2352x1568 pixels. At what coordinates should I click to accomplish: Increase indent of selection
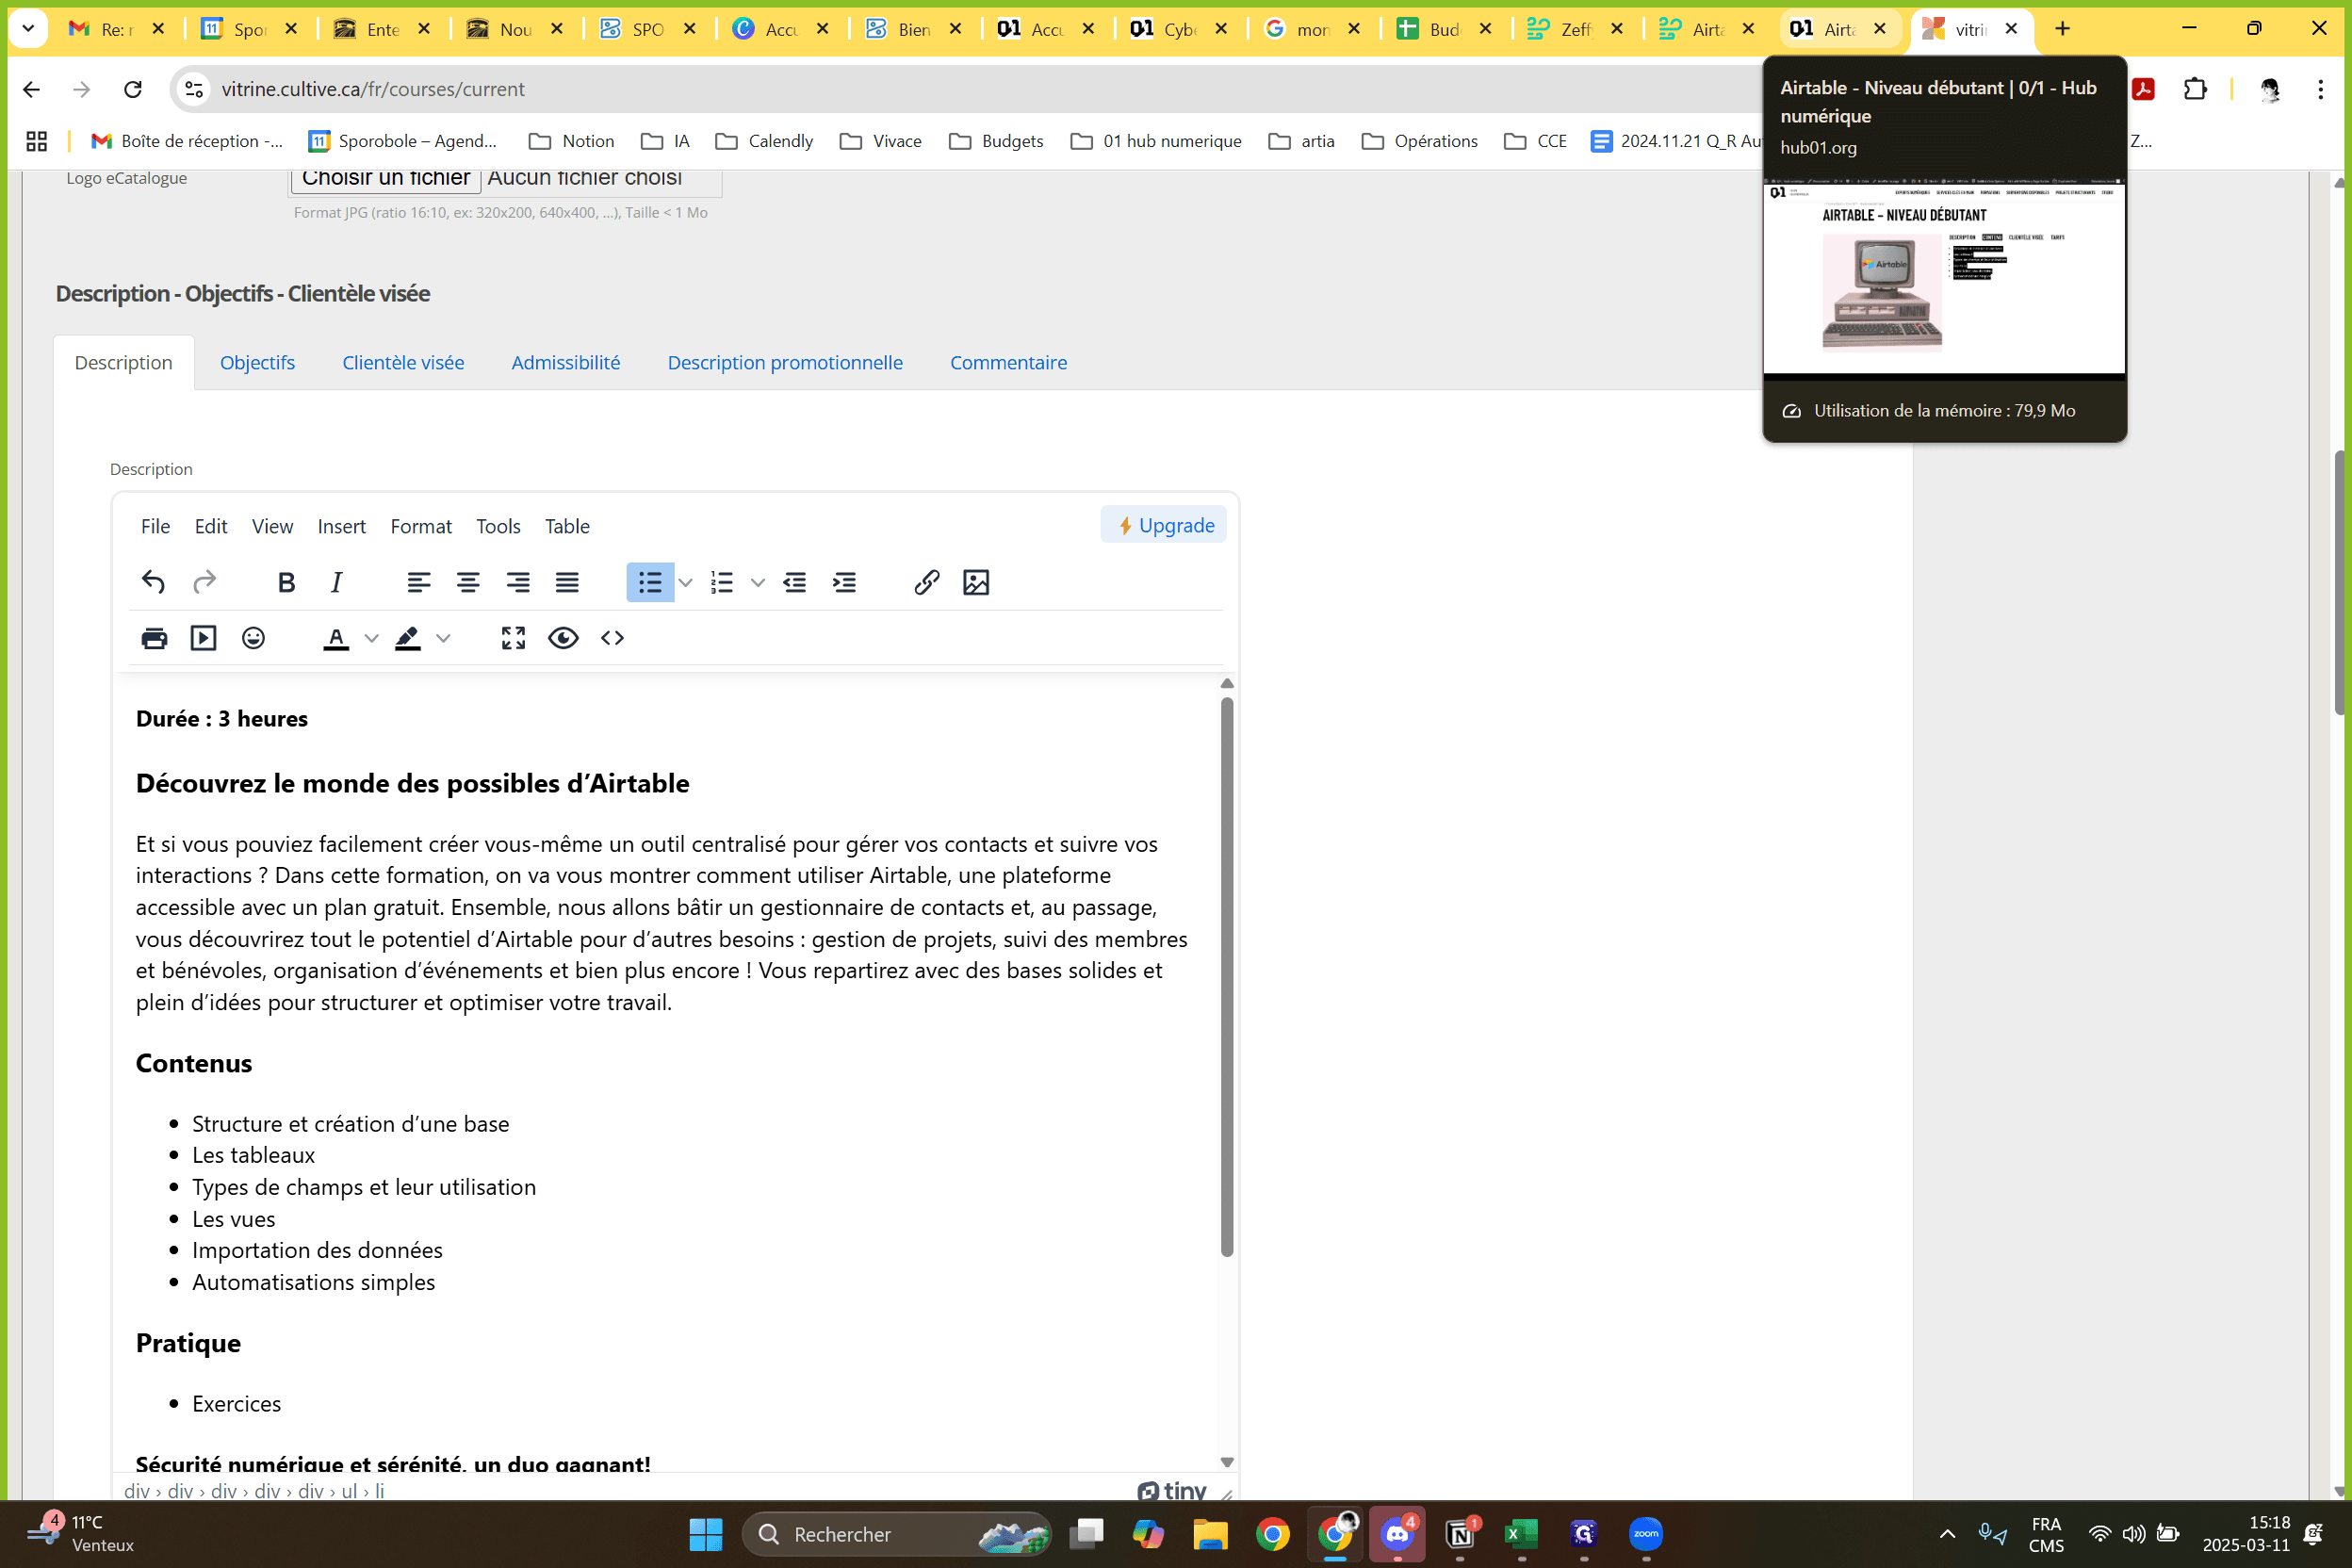[845, 582]
